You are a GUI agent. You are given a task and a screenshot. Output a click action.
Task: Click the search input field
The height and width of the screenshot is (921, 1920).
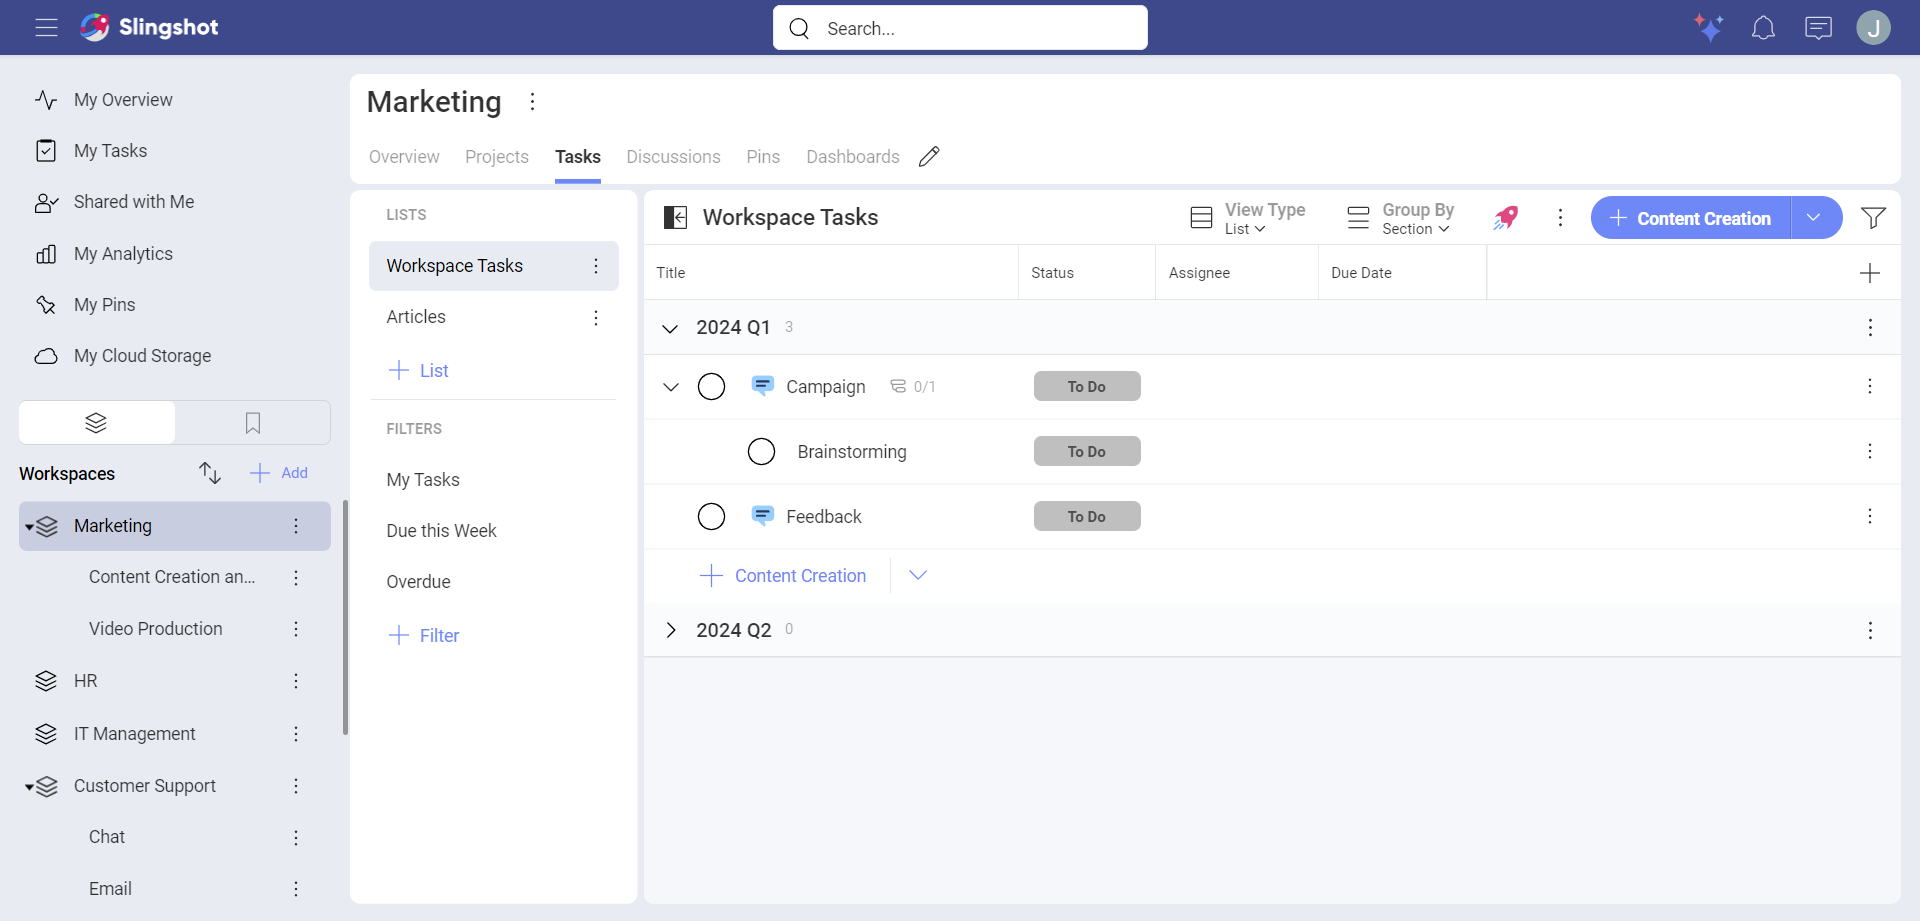click(960, 28)
